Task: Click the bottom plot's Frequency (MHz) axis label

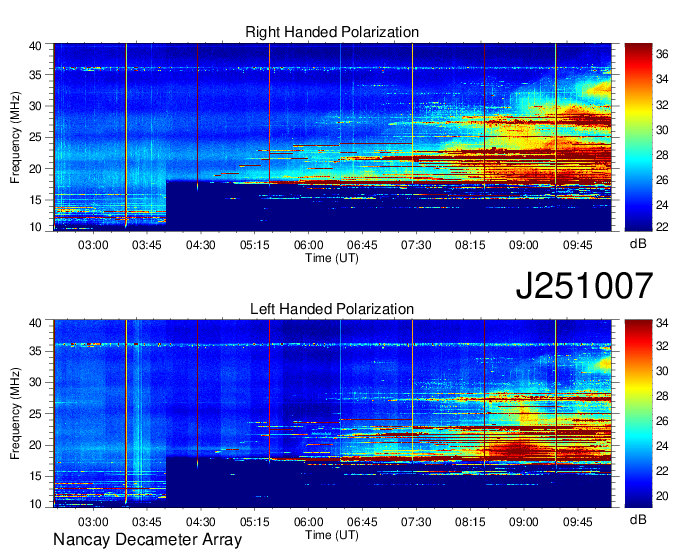Action: (x=15, y=413)
